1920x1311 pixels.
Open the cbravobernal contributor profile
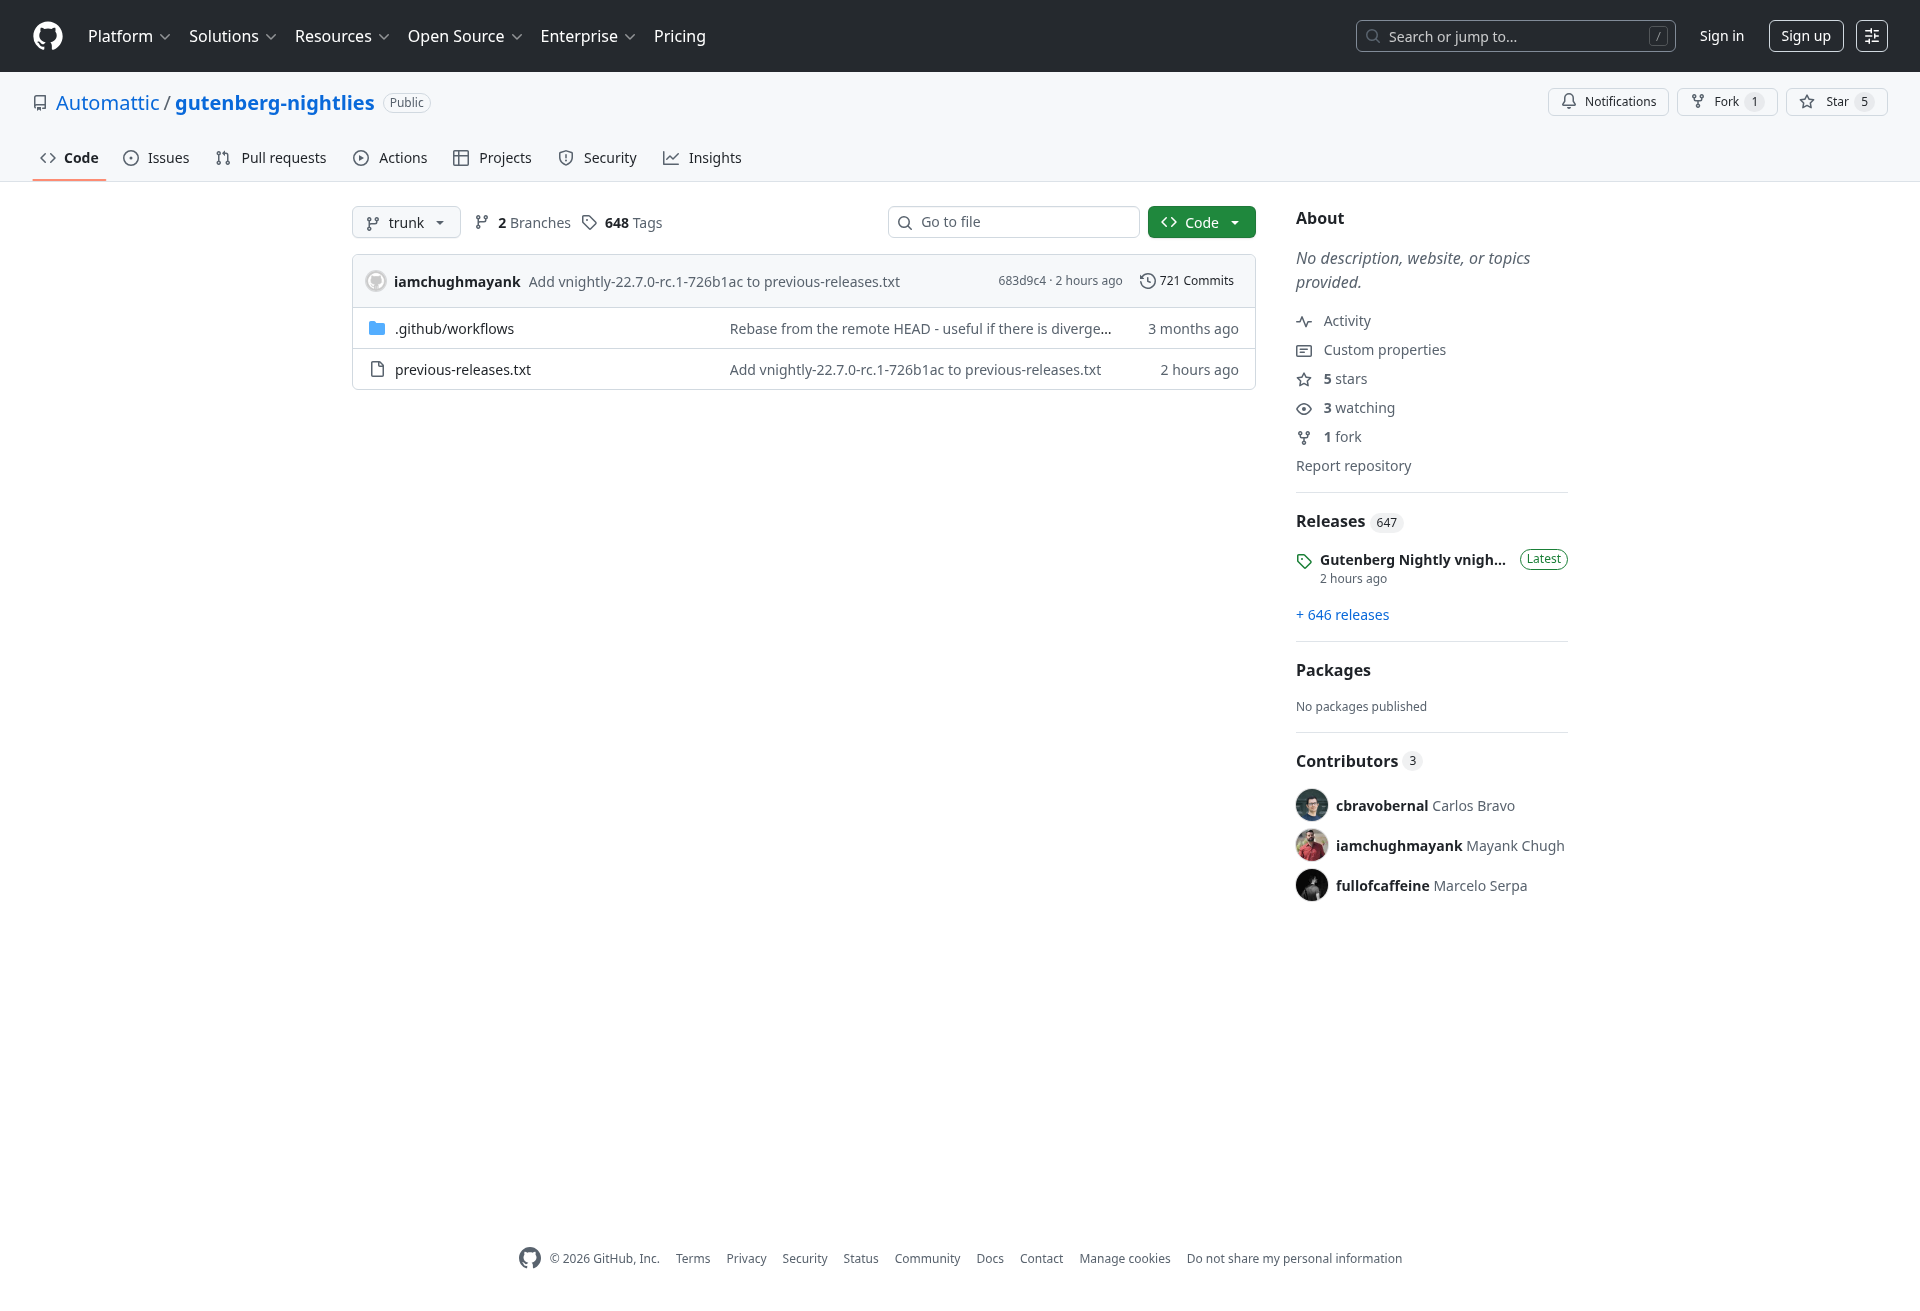(1425, 806)
